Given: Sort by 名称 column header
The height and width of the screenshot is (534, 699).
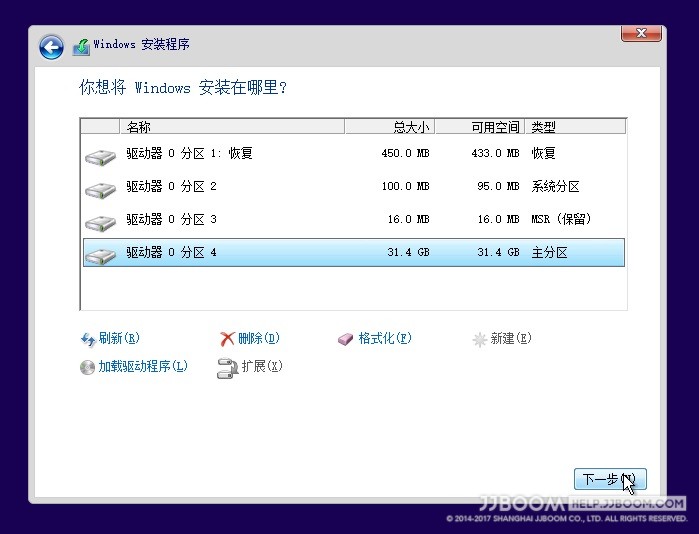Looking at the screenshot, I should click(232, 127).
